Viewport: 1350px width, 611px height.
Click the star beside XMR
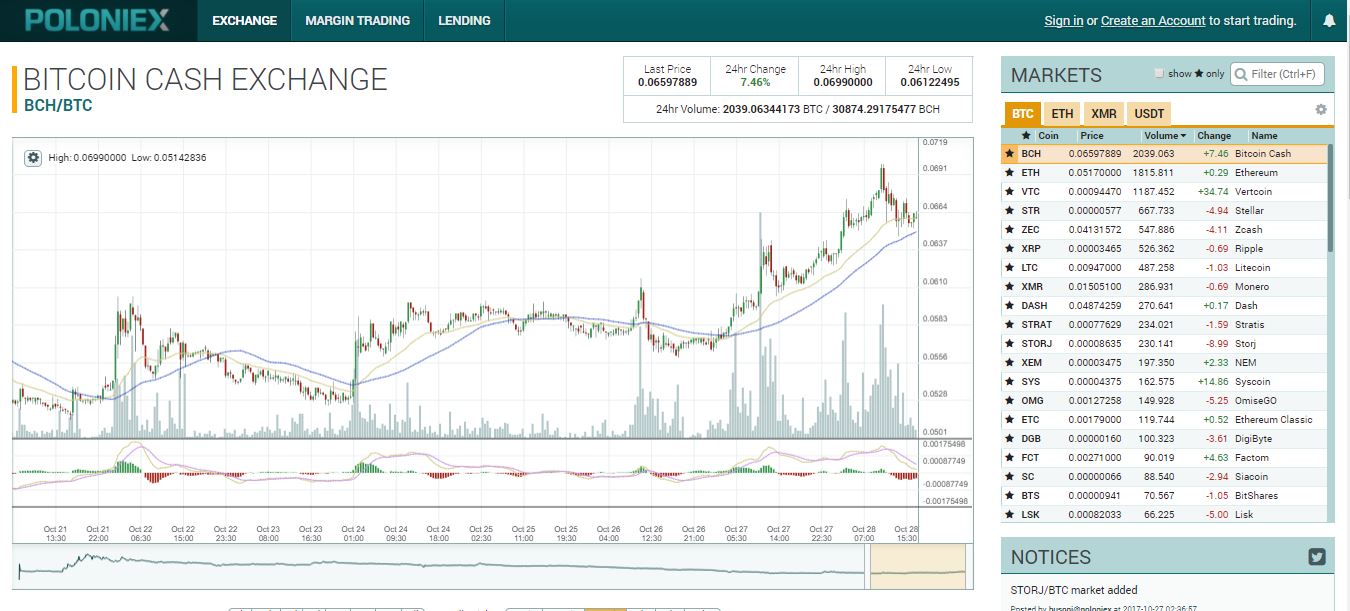click(x=1010, y=287)
